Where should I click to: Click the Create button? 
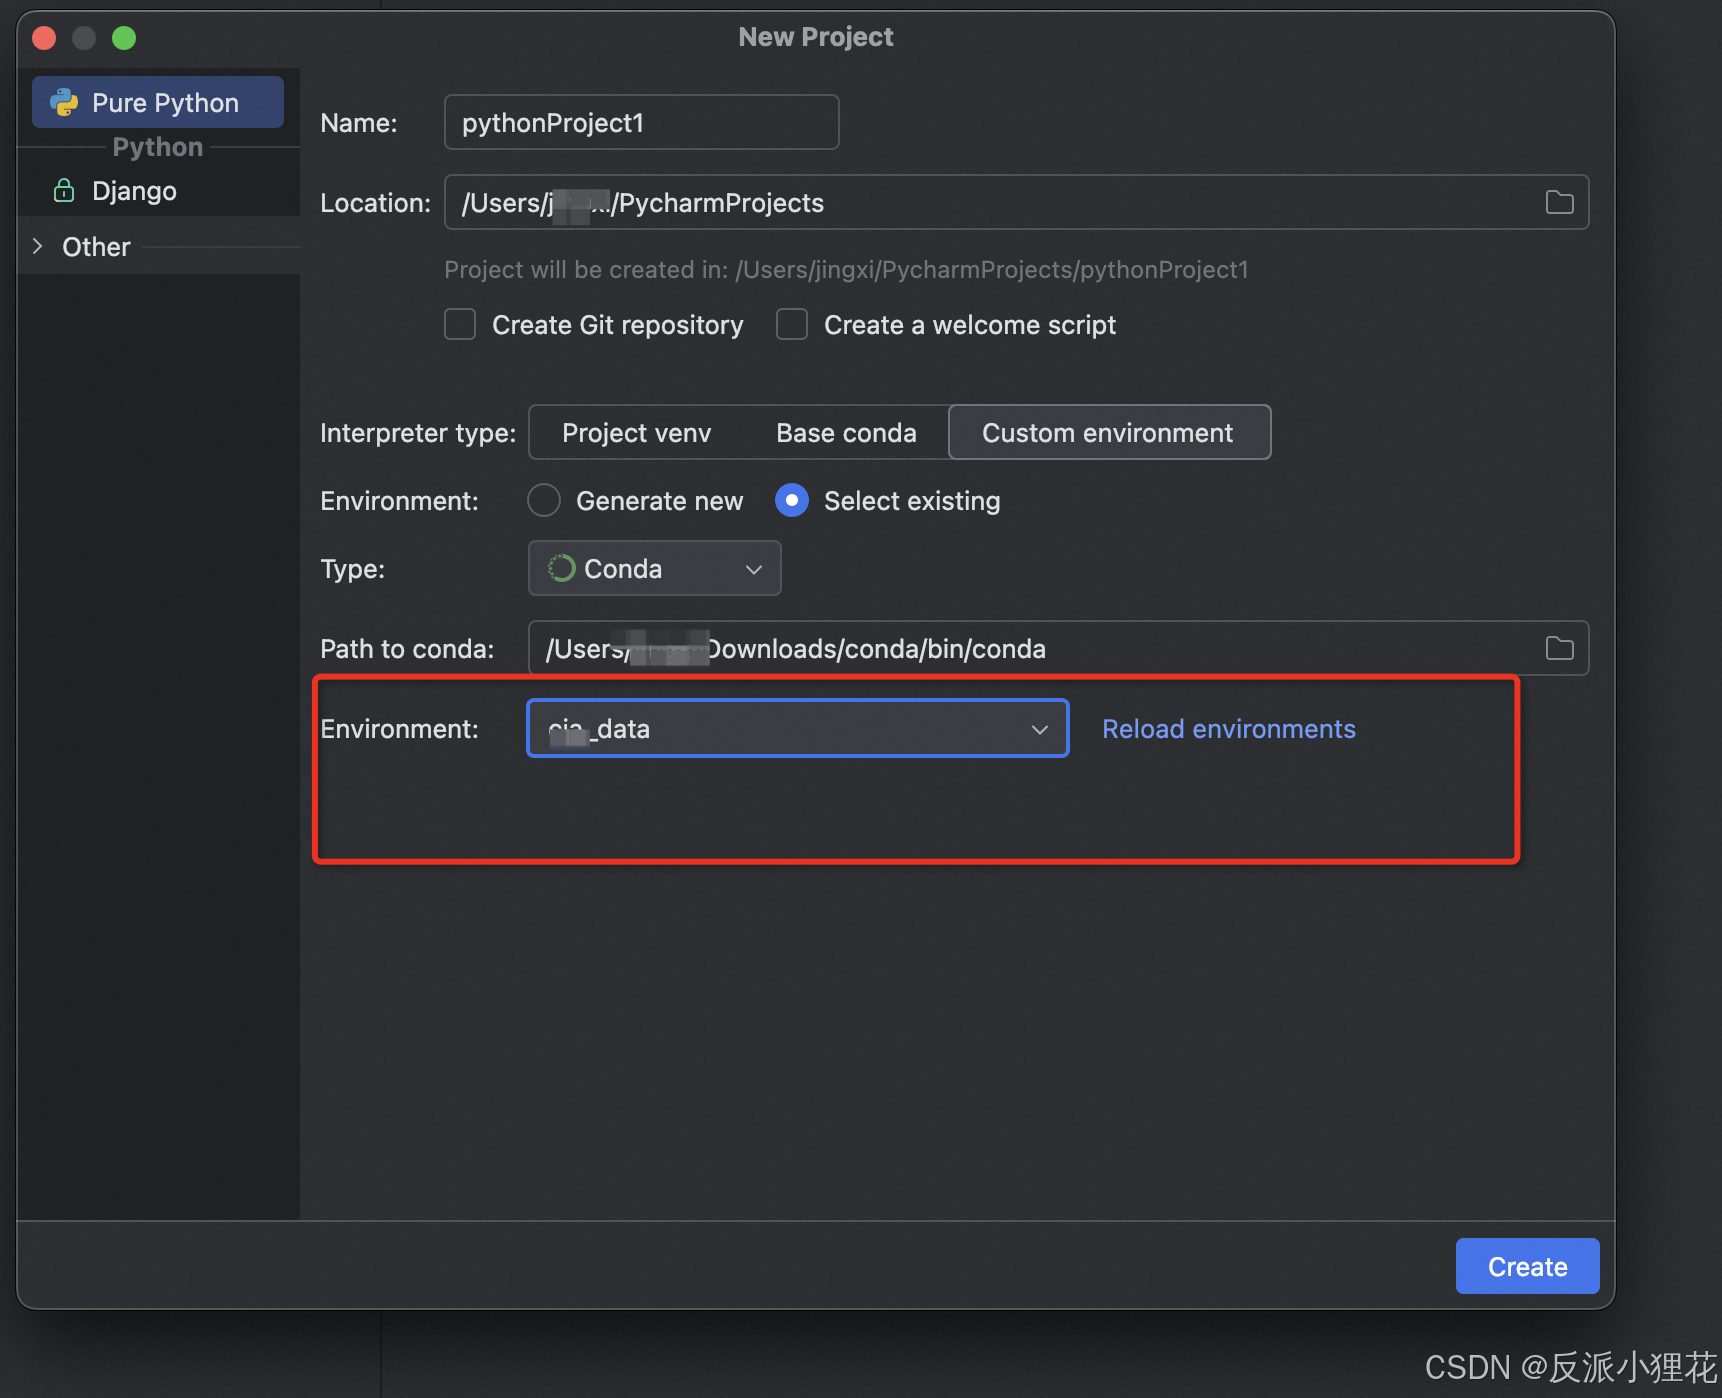(1527, 1266)
